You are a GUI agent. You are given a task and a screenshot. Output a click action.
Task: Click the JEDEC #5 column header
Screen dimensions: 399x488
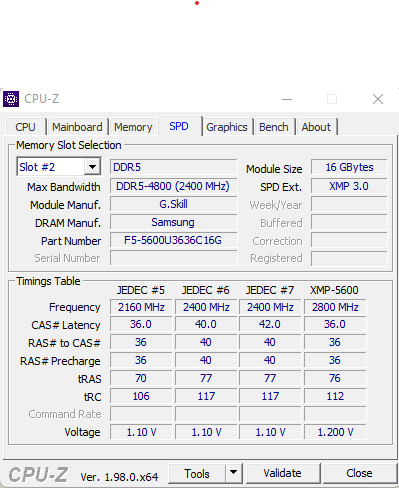click(141, 290)
